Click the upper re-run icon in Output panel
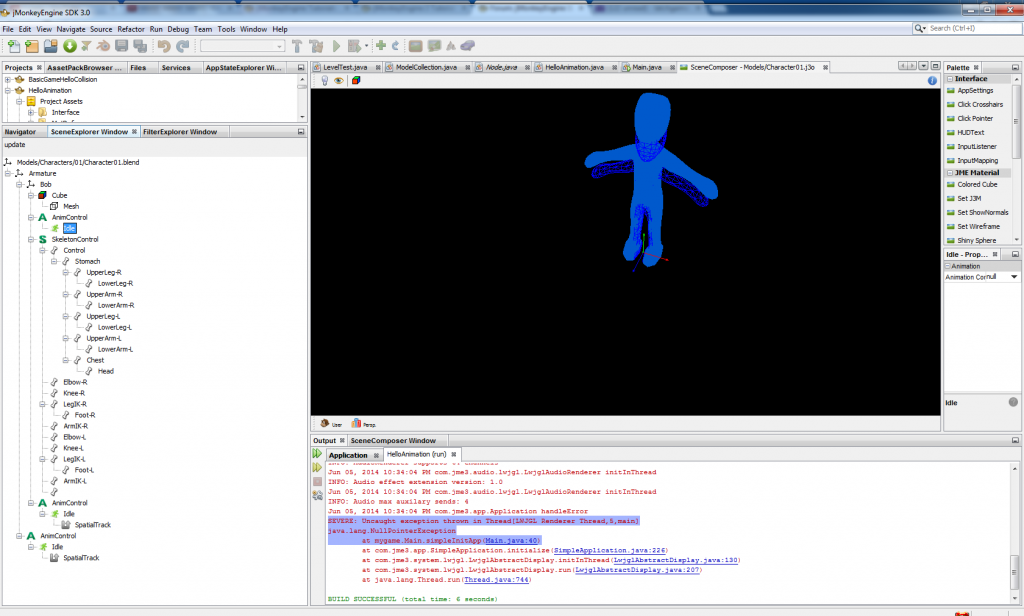The image size is (1024, 616). (317, 453)
